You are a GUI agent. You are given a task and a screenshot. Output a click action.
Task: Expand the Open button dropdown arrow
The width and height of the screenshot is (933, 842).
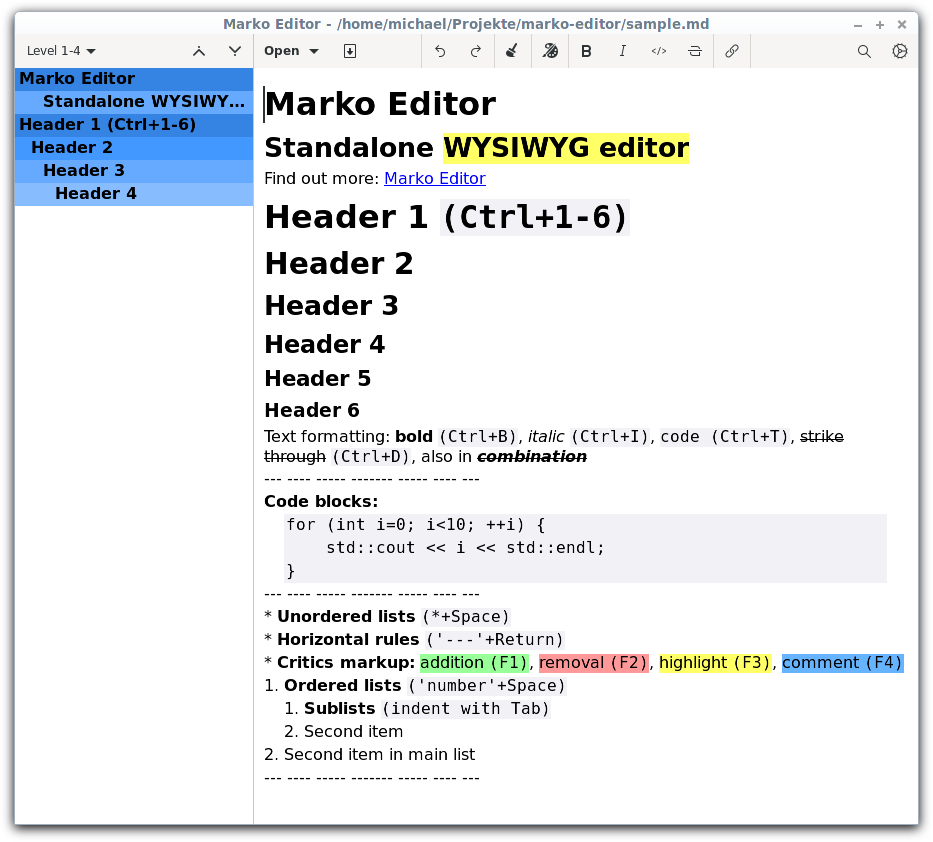(x=314, y=51)
